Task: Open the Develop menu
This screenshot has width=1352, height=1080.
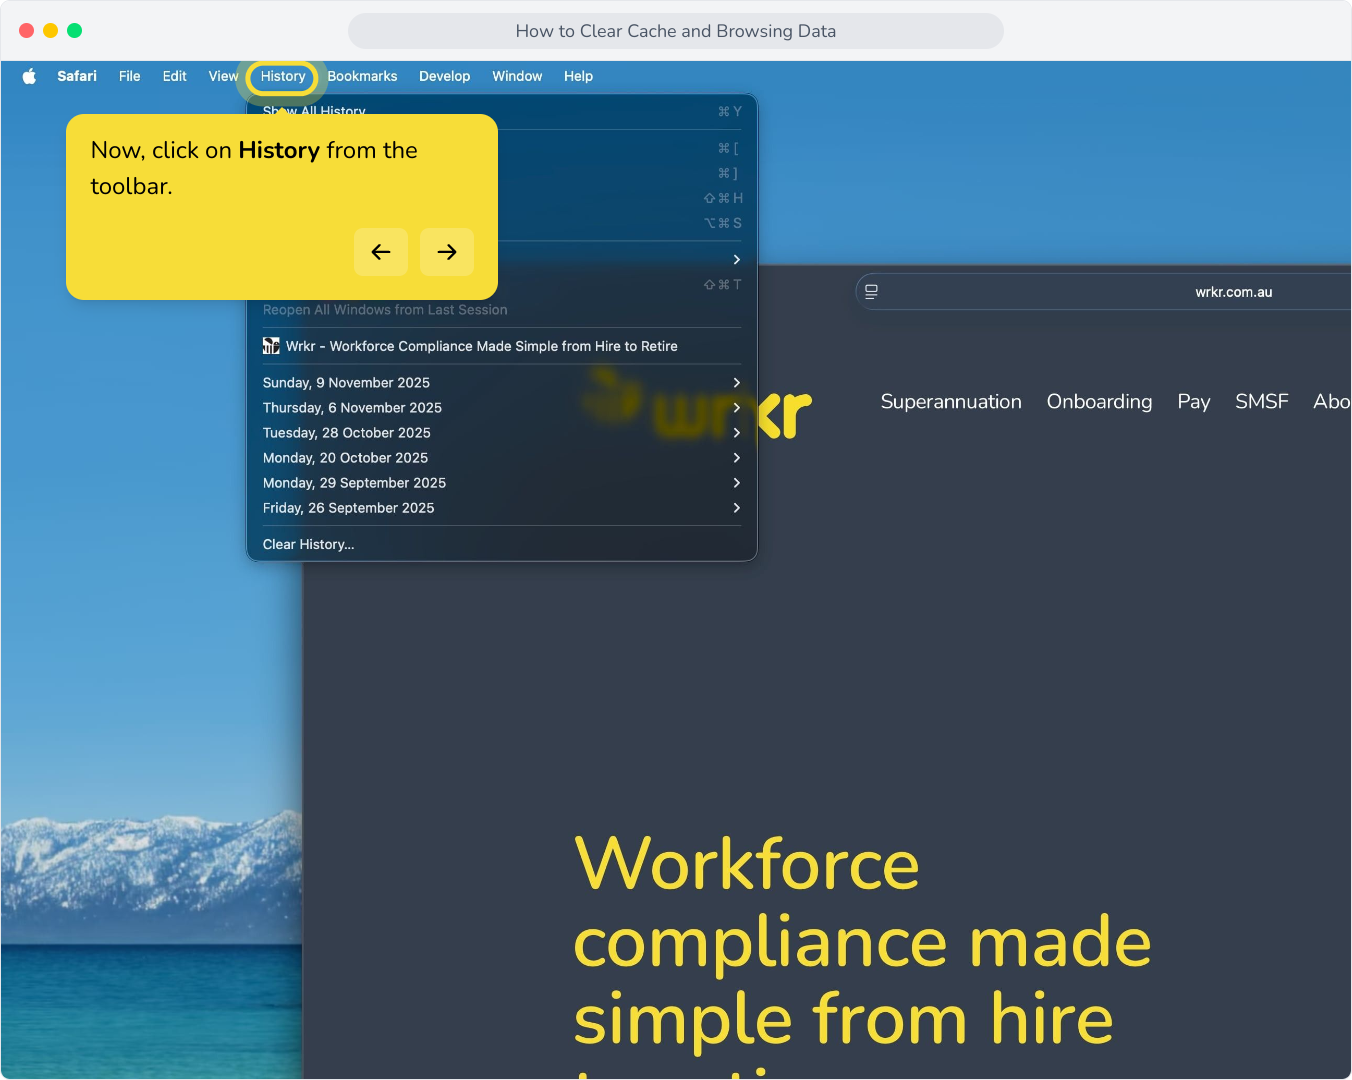Action: click(x=445, y=76)
